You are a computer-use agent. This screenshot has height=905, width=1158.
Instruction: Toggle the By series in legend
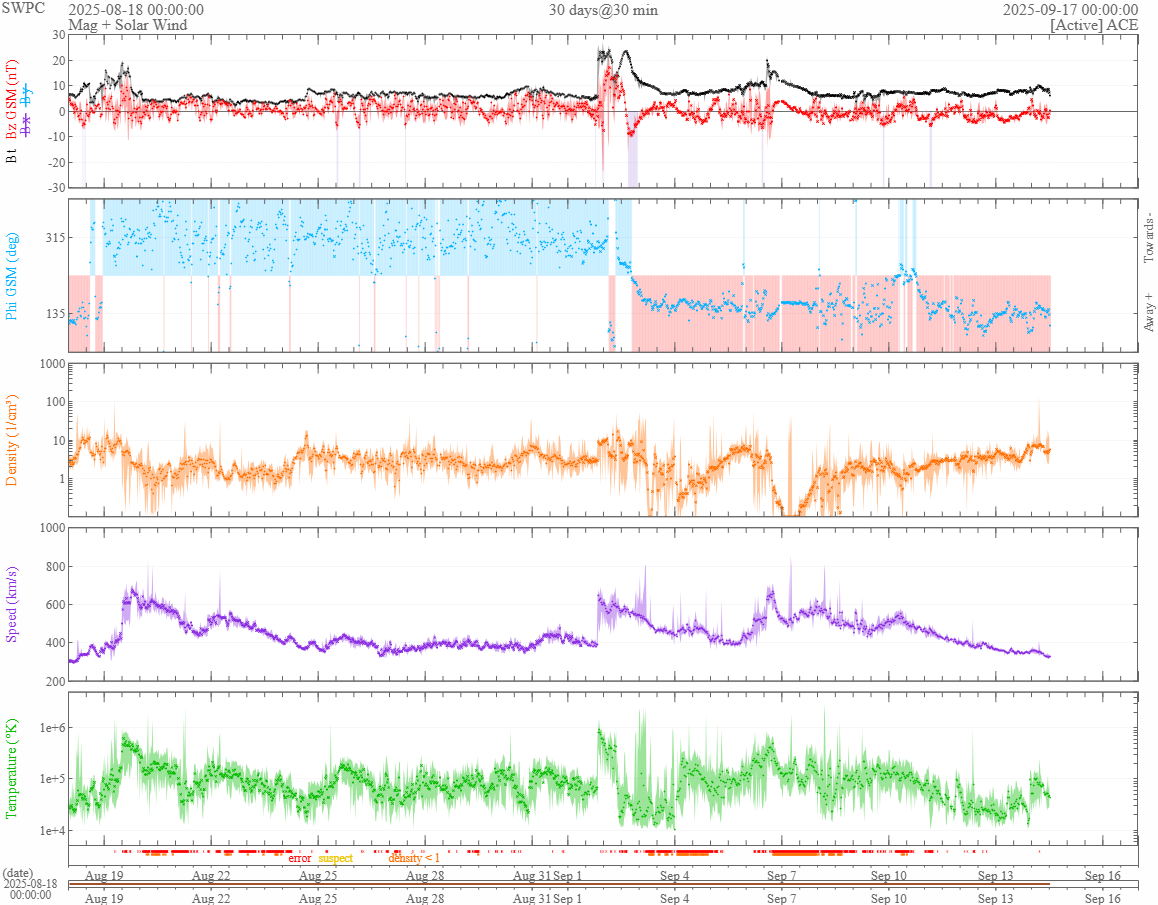coord(27,96)
